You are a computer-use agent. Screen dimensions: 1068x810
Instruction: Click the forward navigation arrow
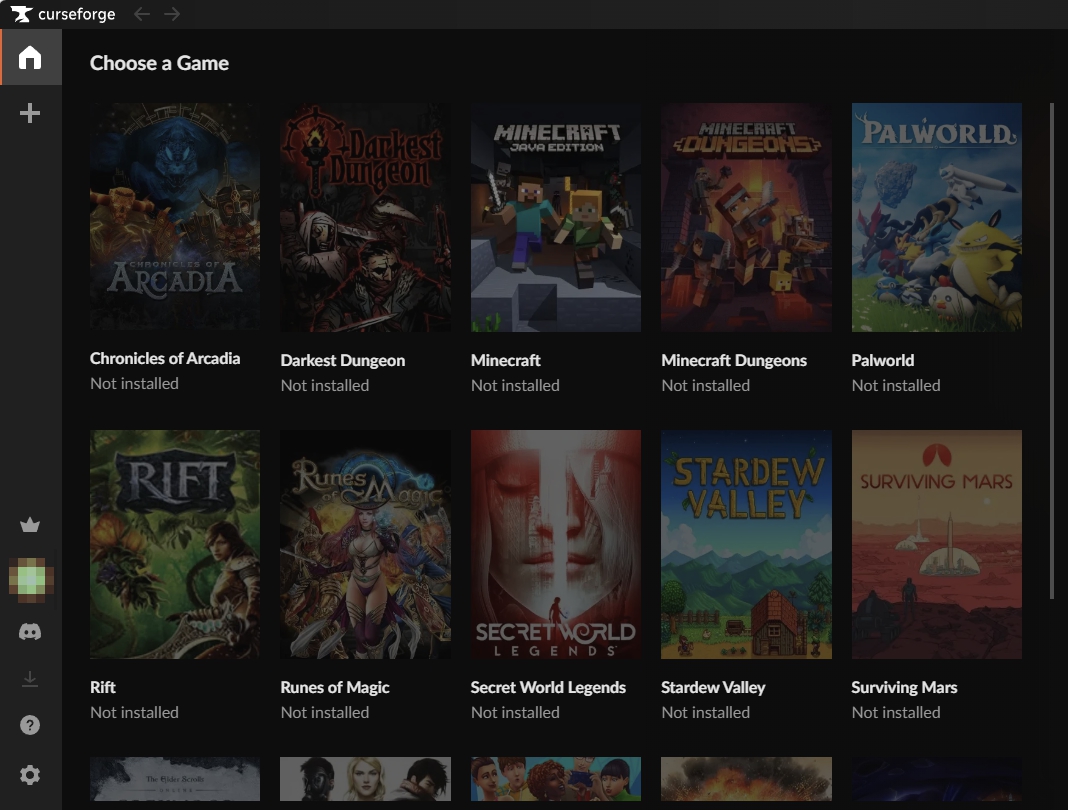[x=172, y=14]
